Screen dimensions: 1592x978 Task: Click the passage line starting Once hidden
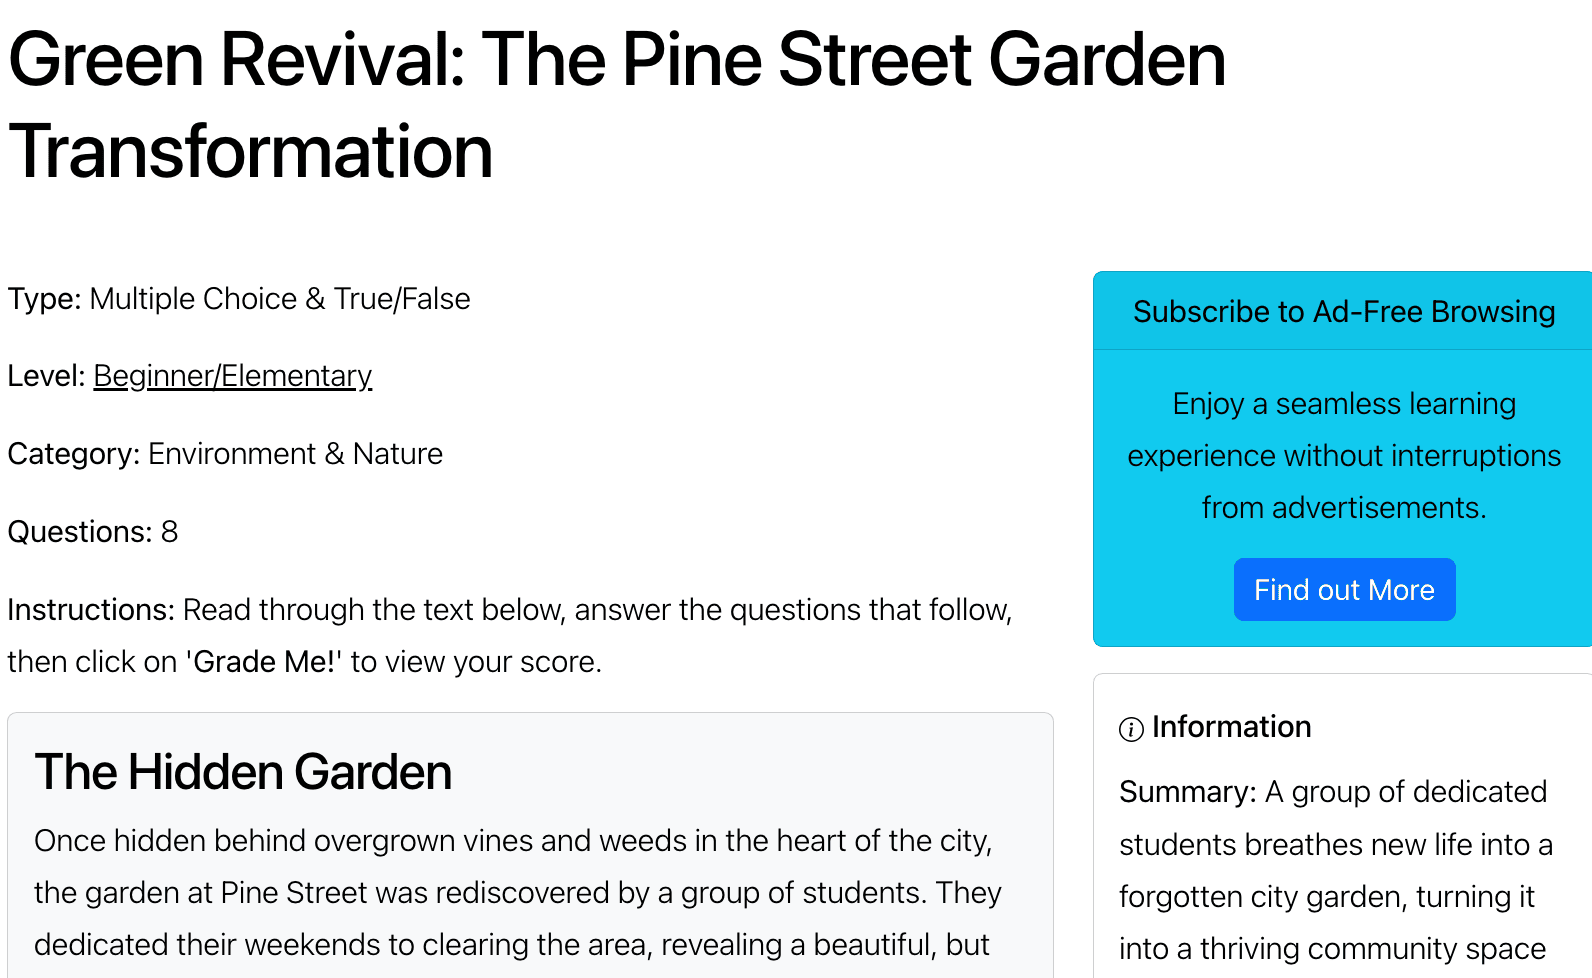tap(512, 841)
